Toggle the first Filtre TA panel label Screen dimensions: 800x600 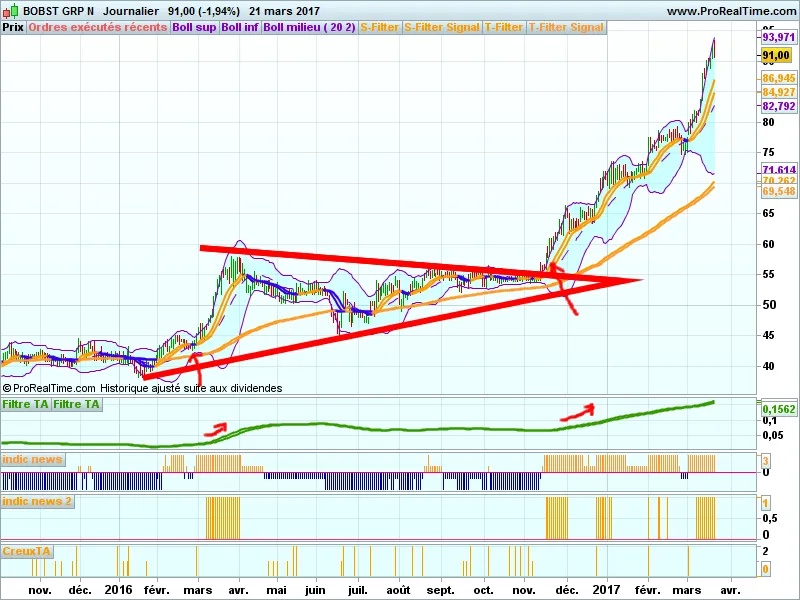[26, 404]
